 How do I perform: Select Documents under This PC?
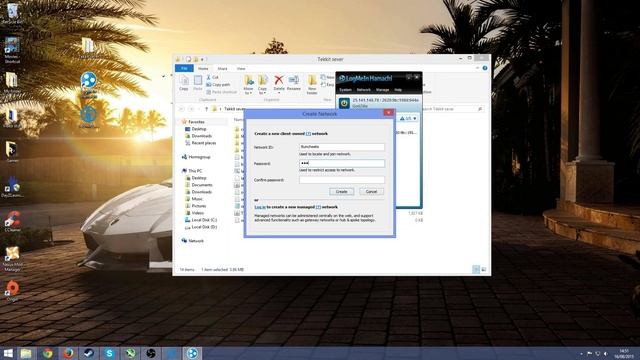click(x=202, y=185)
